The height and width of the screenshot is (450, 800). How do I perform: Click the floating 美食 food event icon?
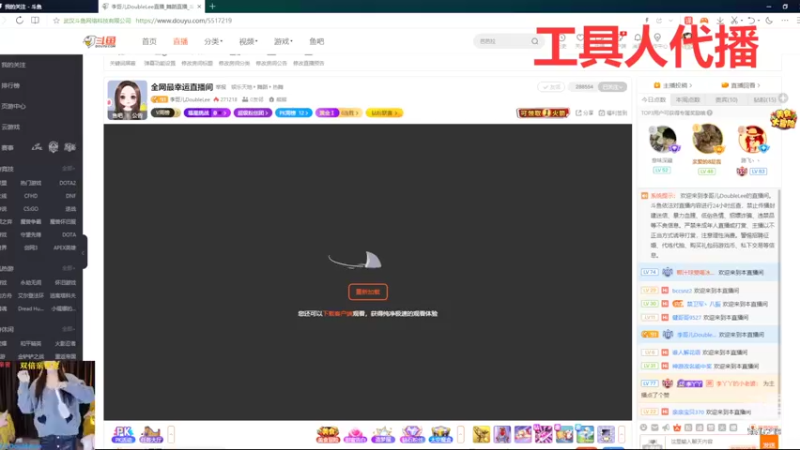coord(783,119)
